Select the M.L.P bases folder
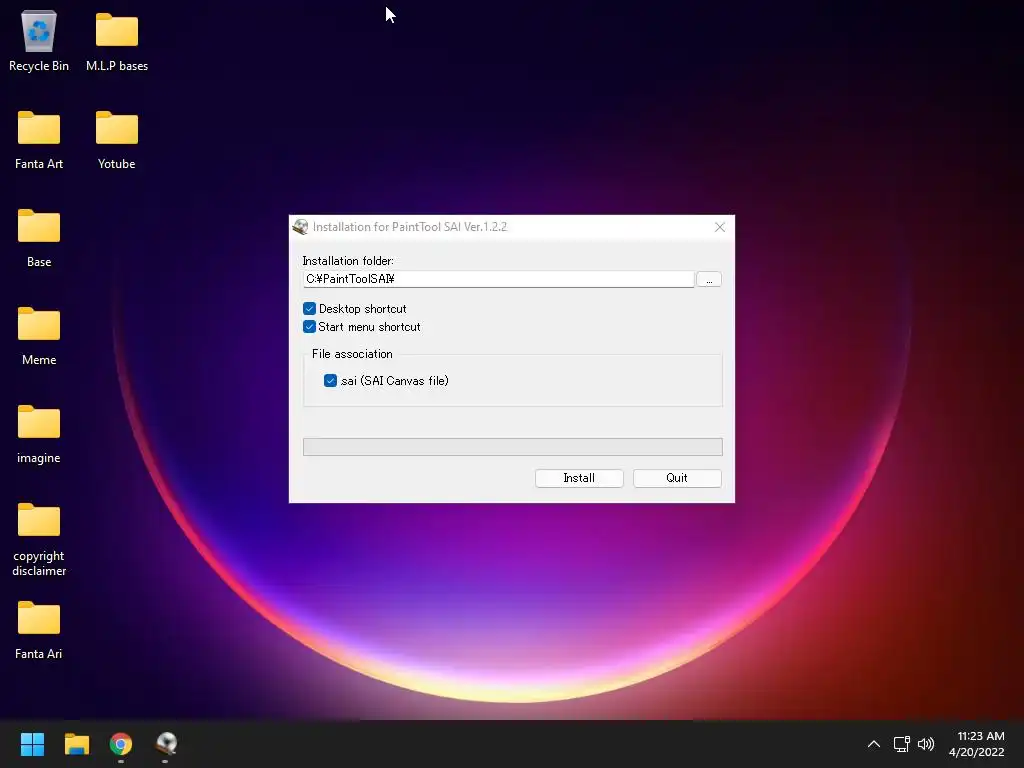Image resolution: width=1024 pixels, height=768 pixels. 117,40
